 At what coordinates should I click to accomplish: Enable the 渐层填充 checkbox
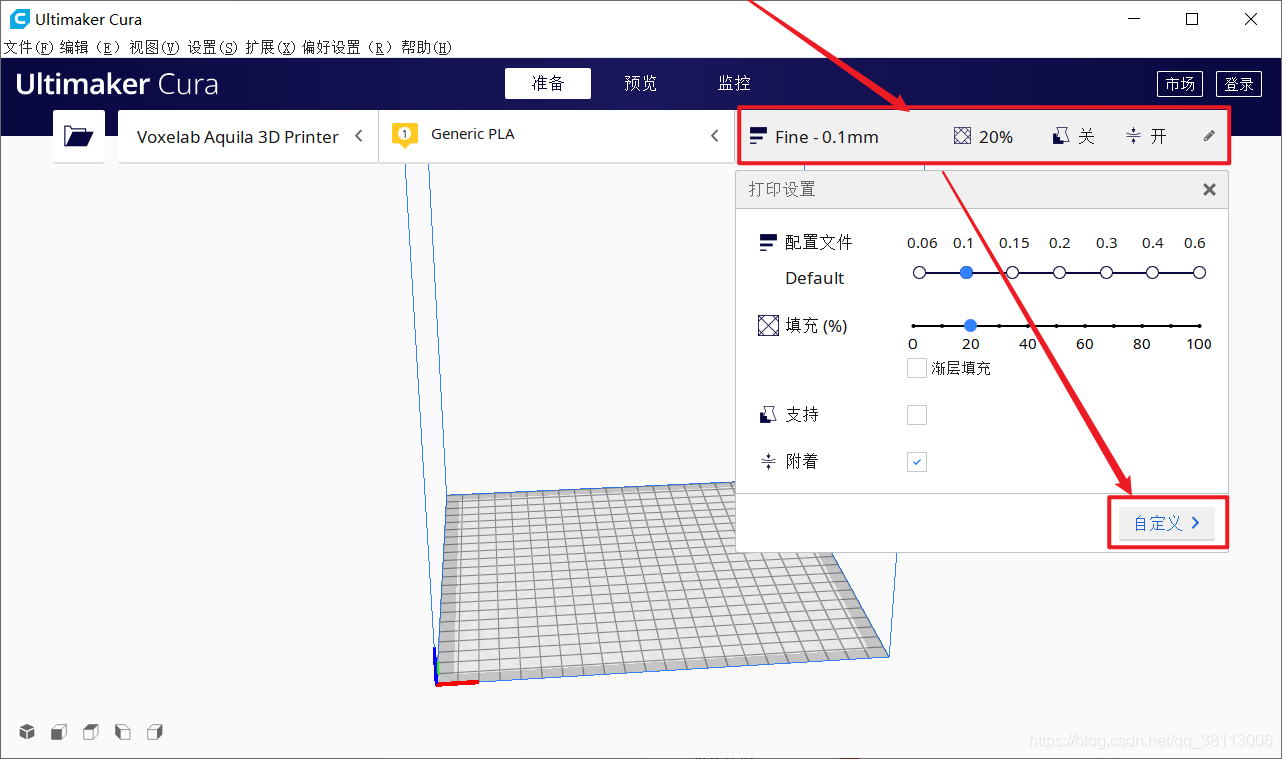917,368
